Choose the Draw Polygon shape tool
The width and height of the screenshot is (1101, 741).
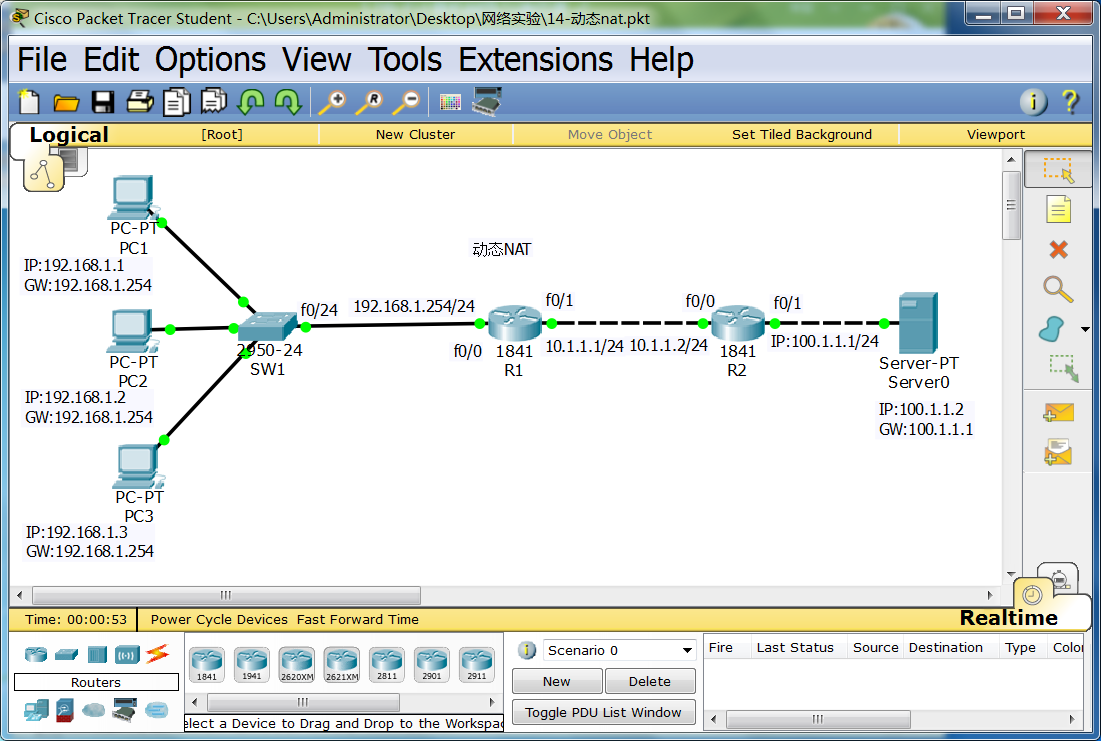pos(1051,329)
